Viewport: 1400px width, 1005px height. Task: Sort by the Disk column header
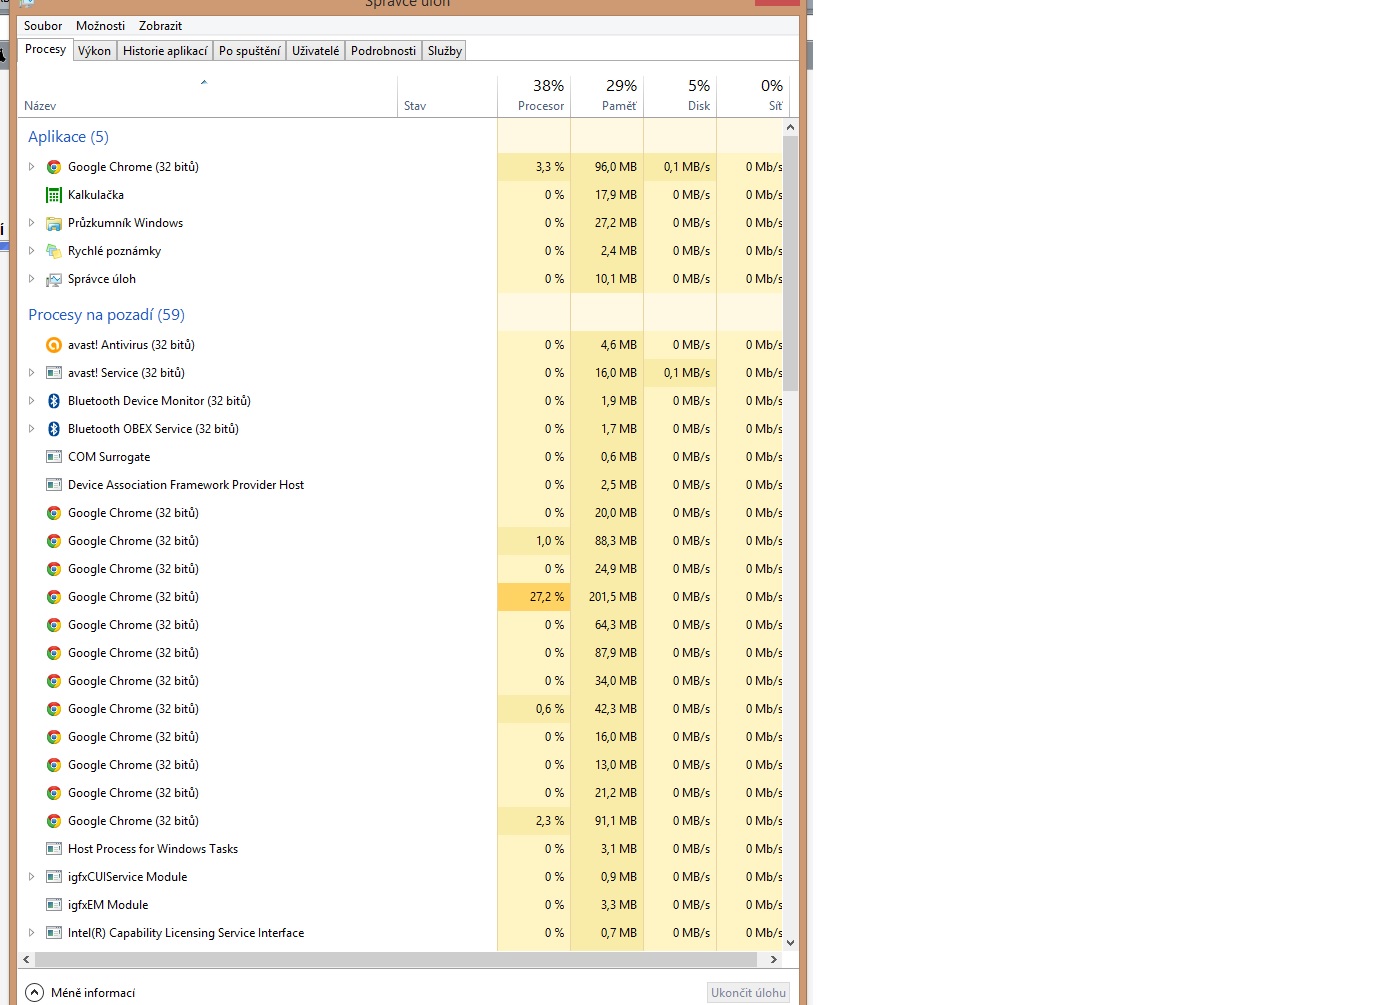click(x=680, y=97)
